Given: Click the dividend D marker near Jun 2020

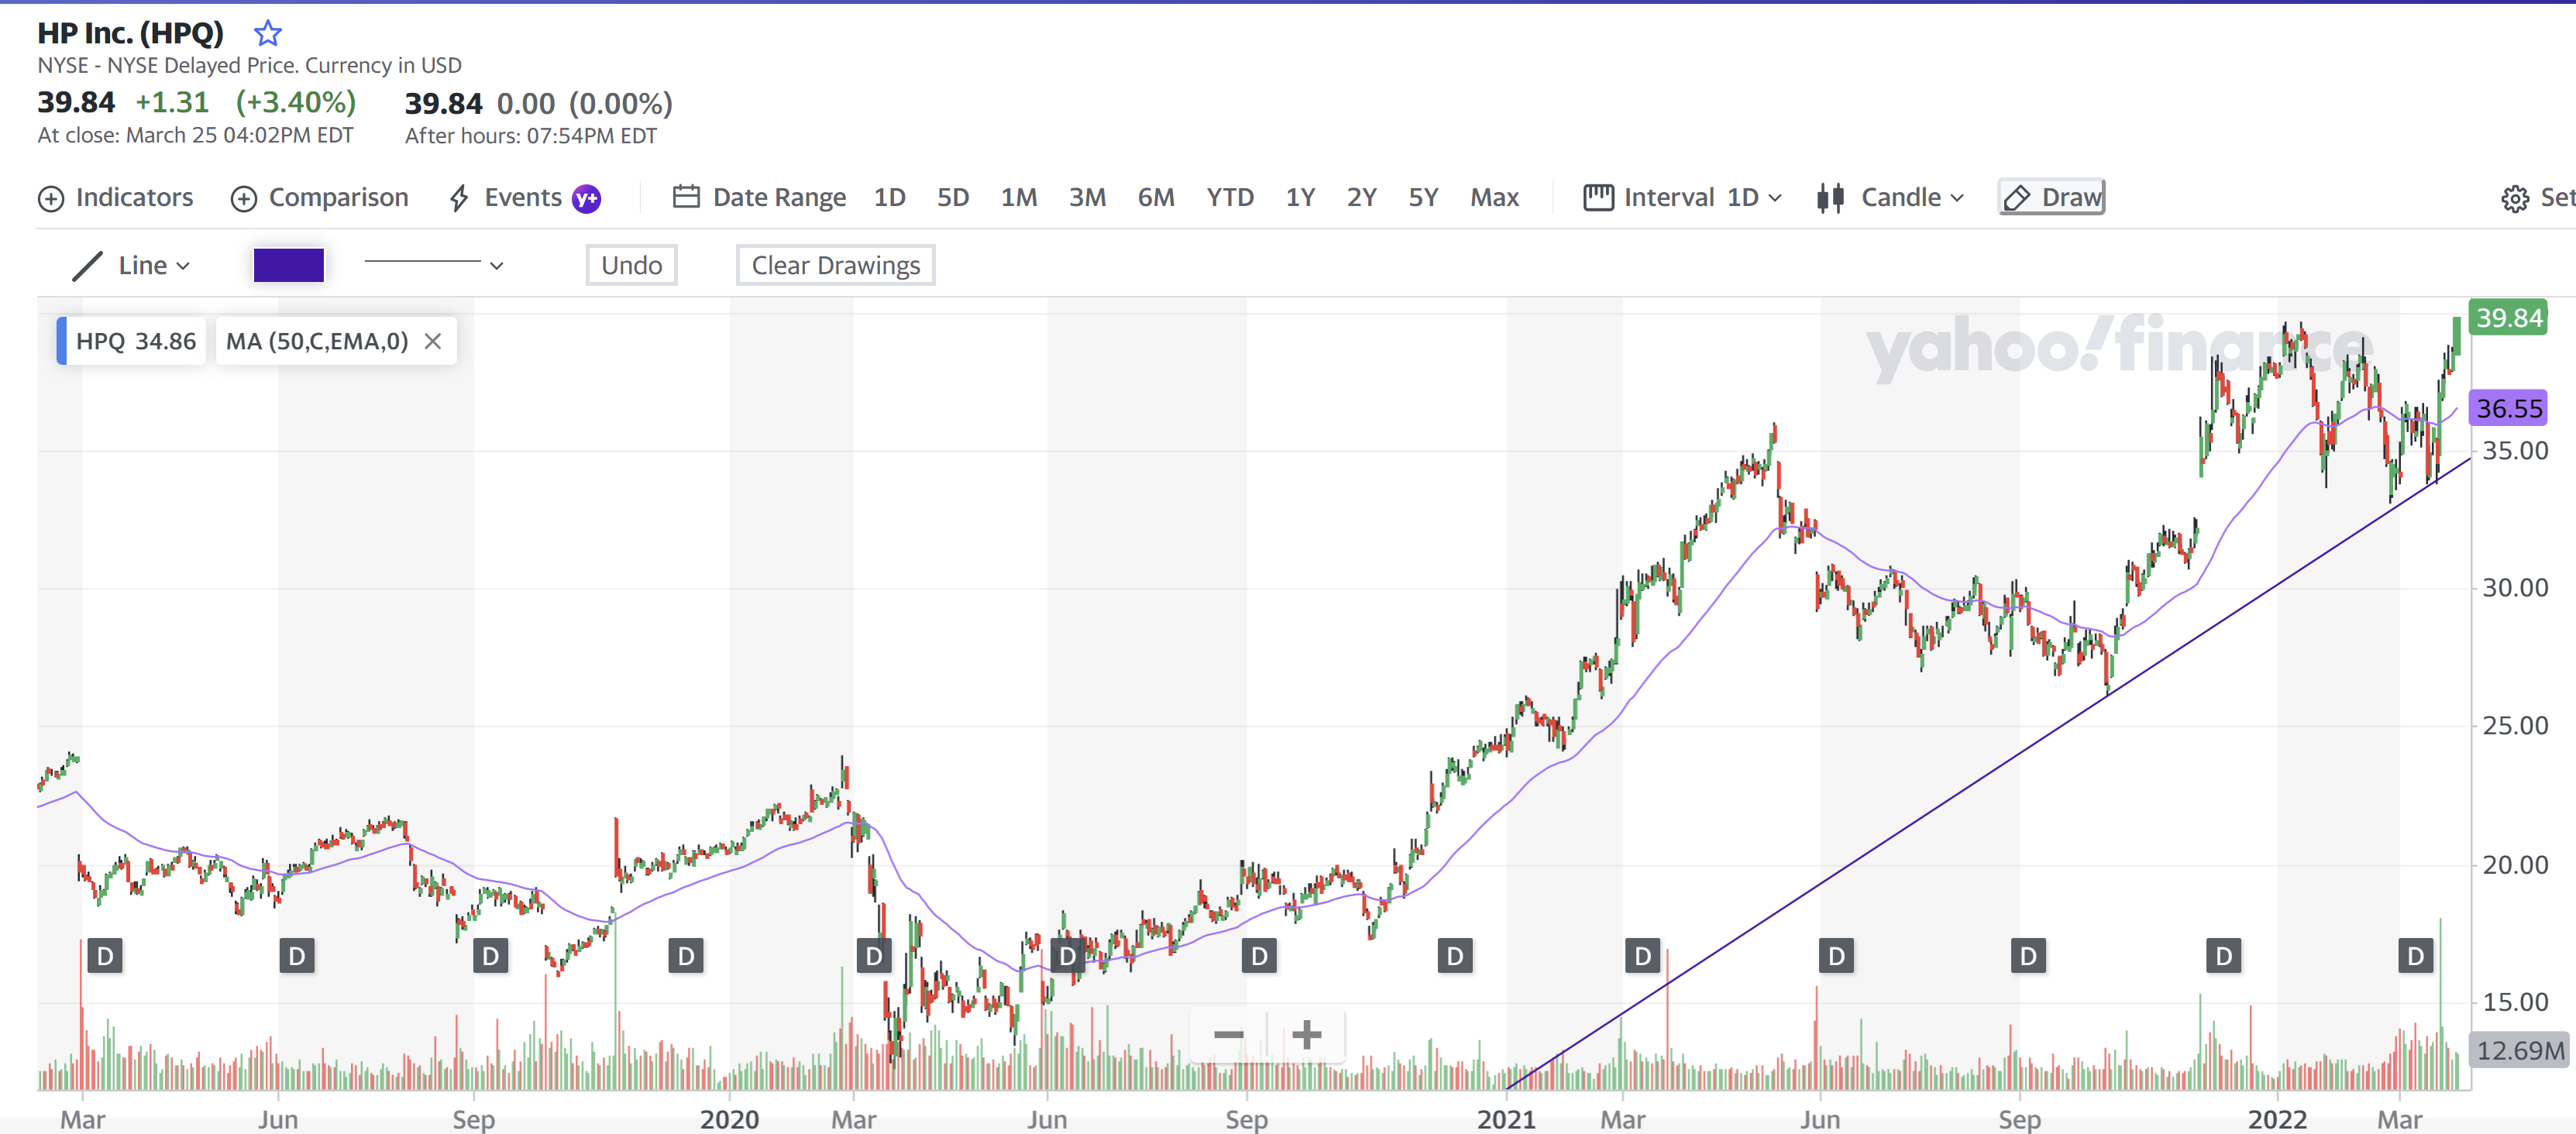Looking at the screenshot, I should pyautogui.click(x=1068, y=956).
